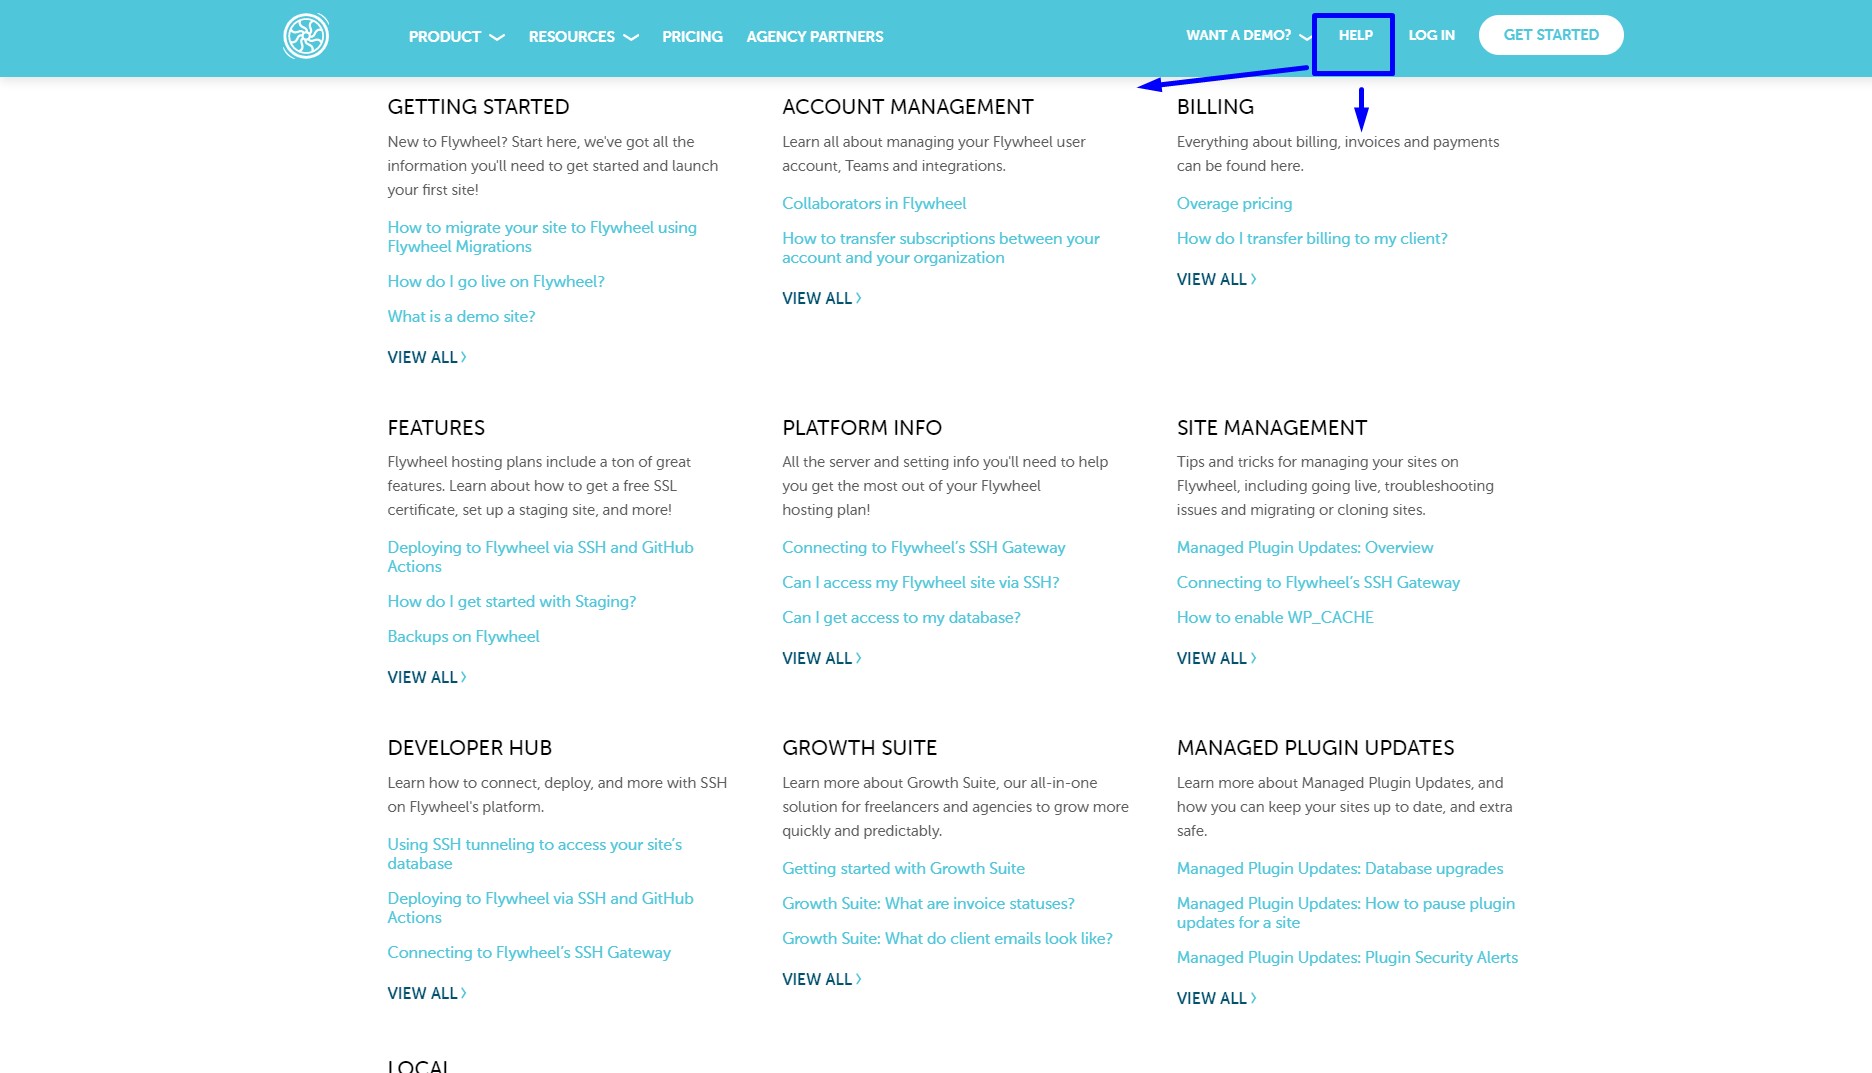Click the Flywheel logo icon

(306, 36)
